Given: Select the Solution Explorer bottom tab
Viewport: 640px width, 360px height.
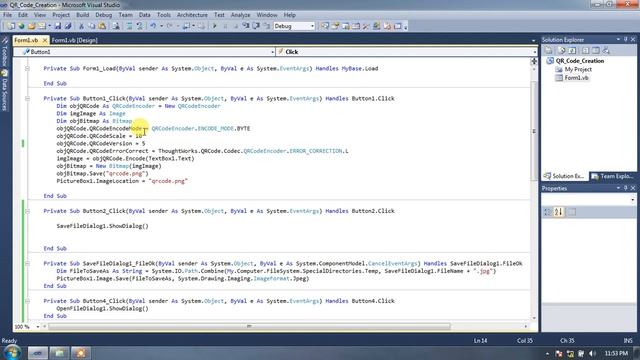Looking at the screenshot, I should click(564, 176).
